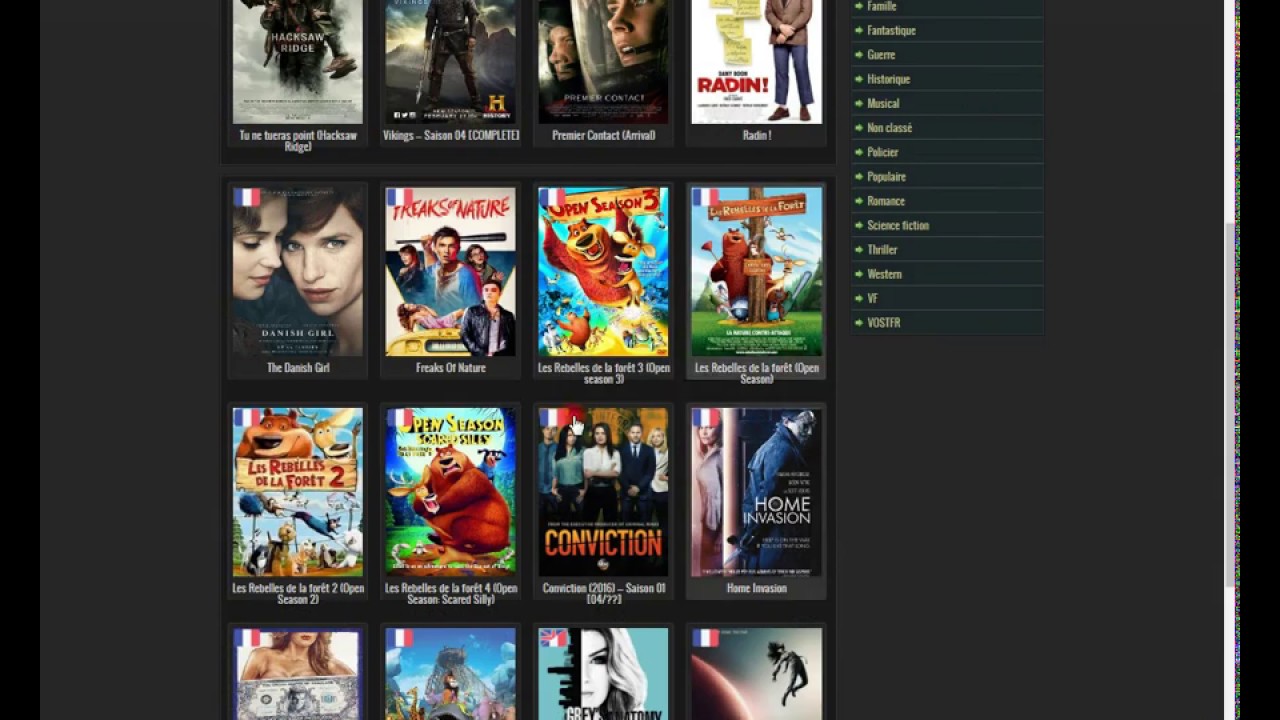Click 'Freaks Of Nature' title link
1280x720 pixels.
pyautogui.click(x=451, y=368)
